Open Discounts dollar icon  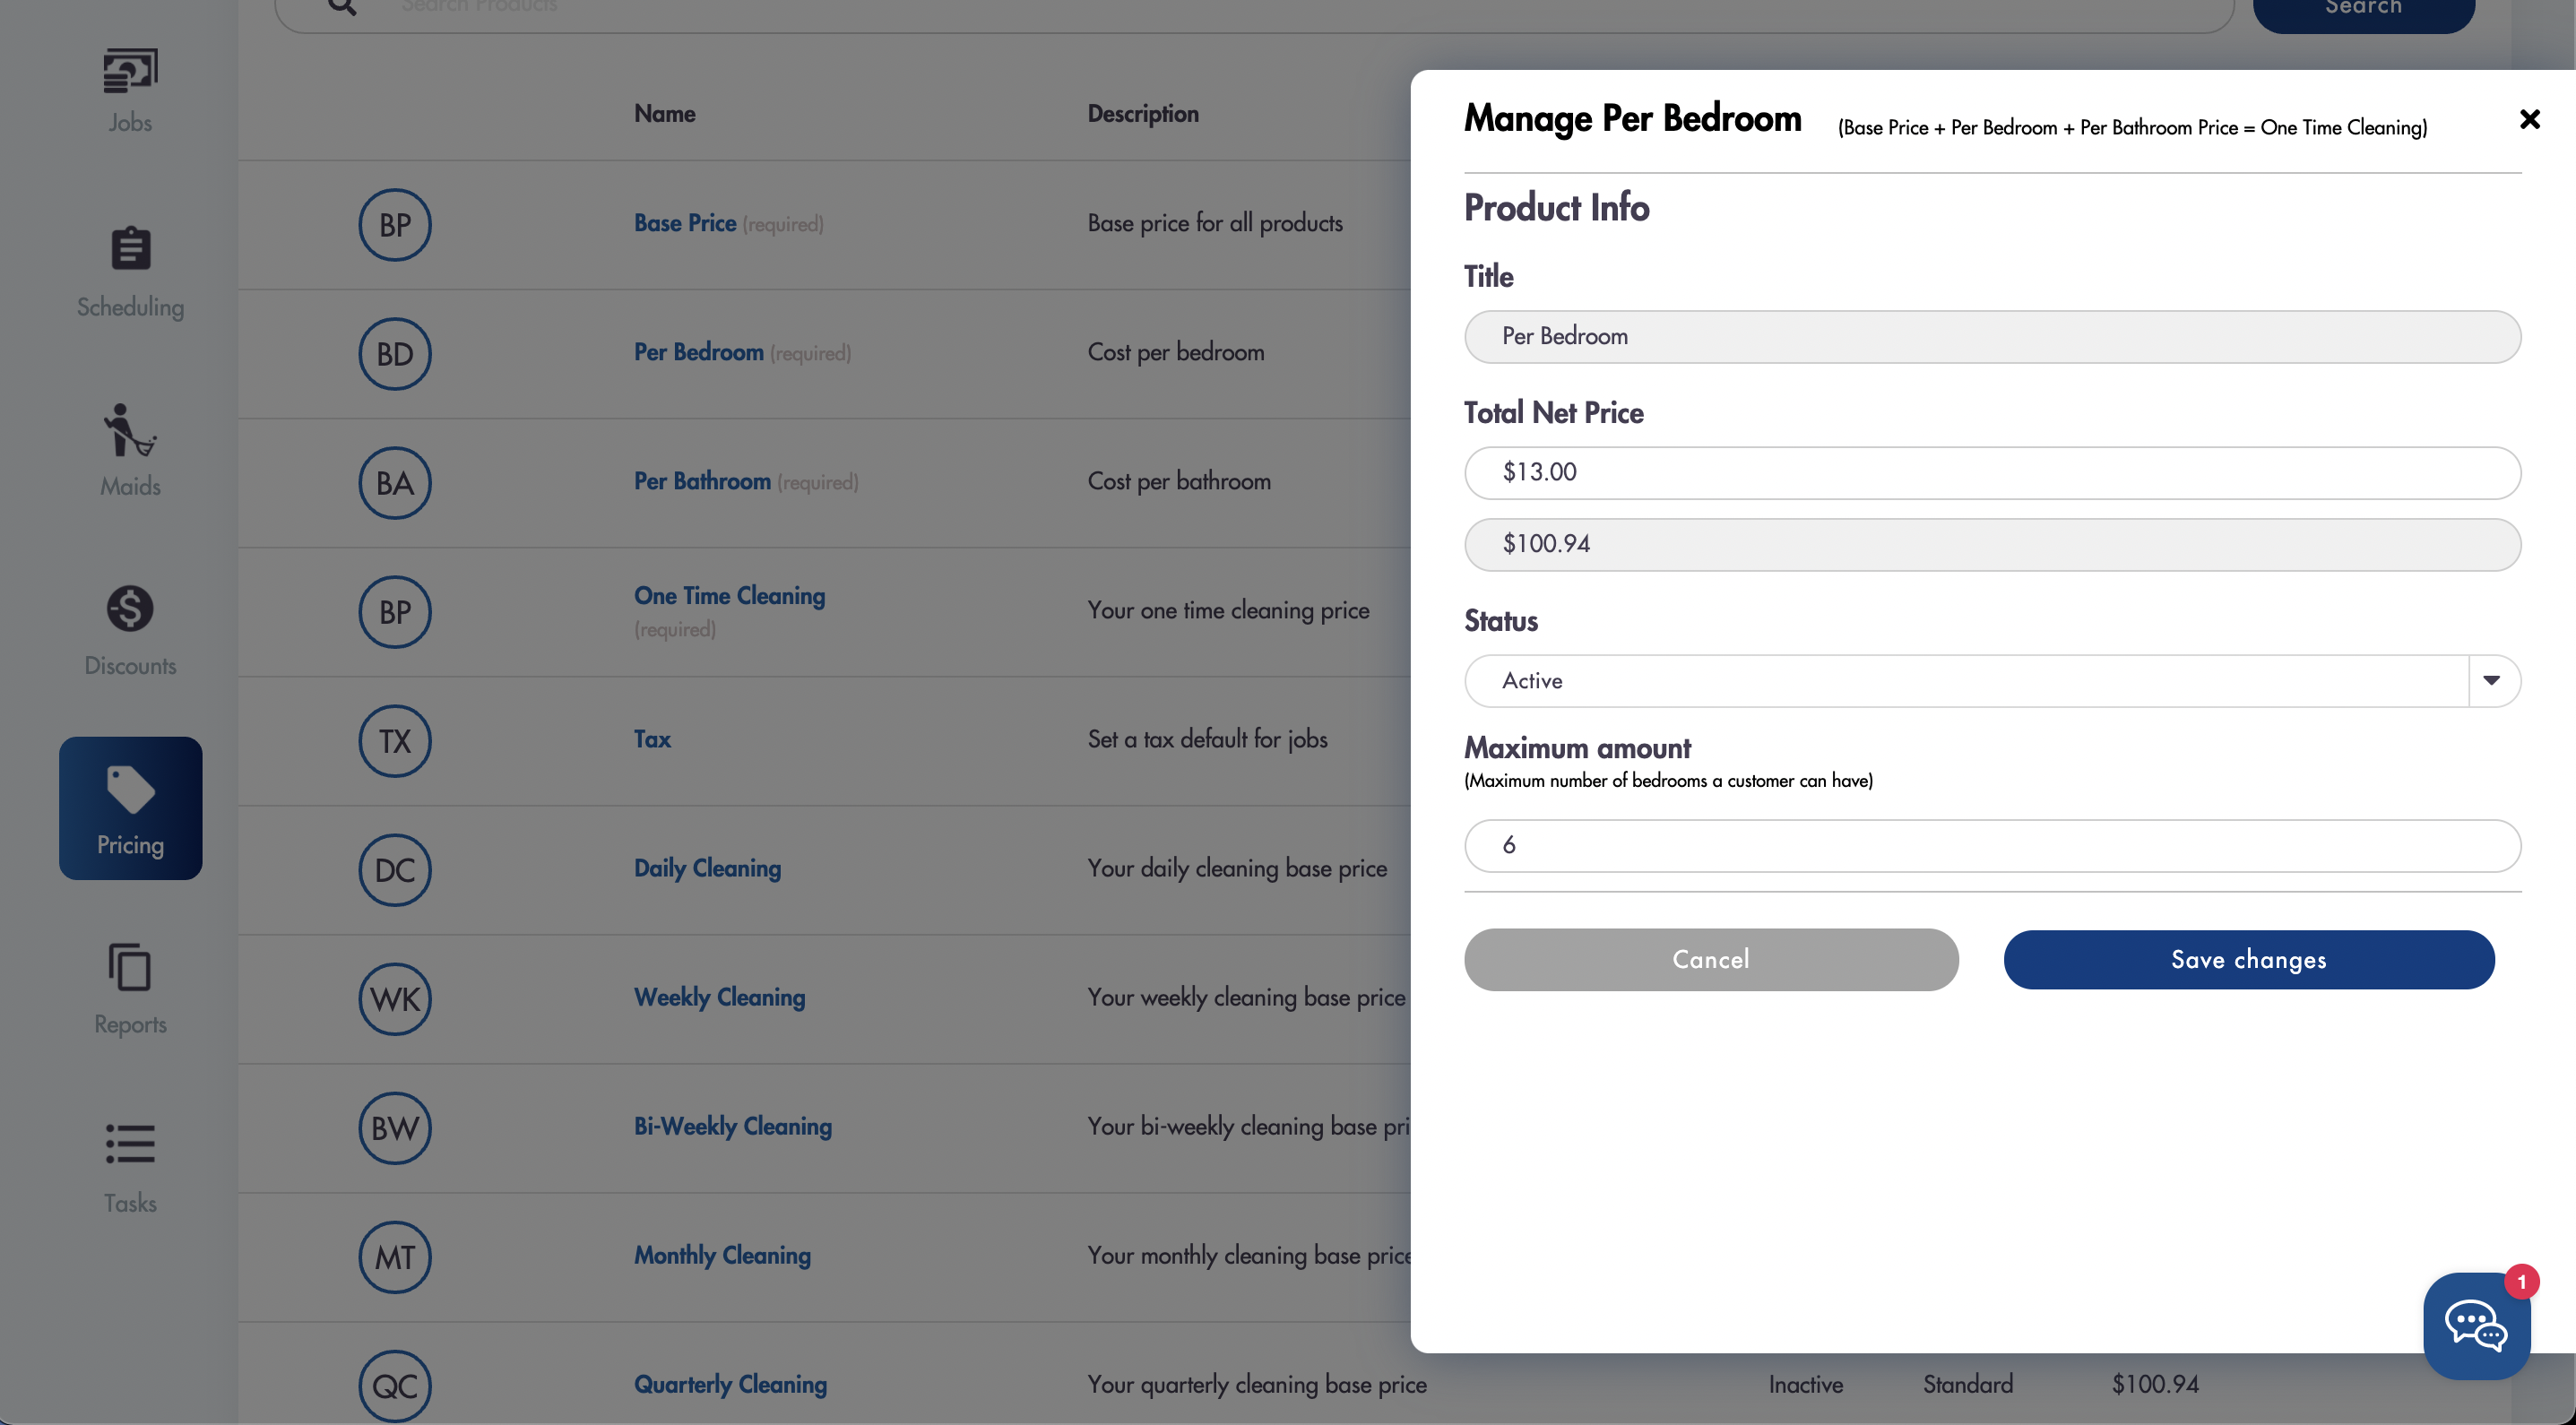[130, 608]
